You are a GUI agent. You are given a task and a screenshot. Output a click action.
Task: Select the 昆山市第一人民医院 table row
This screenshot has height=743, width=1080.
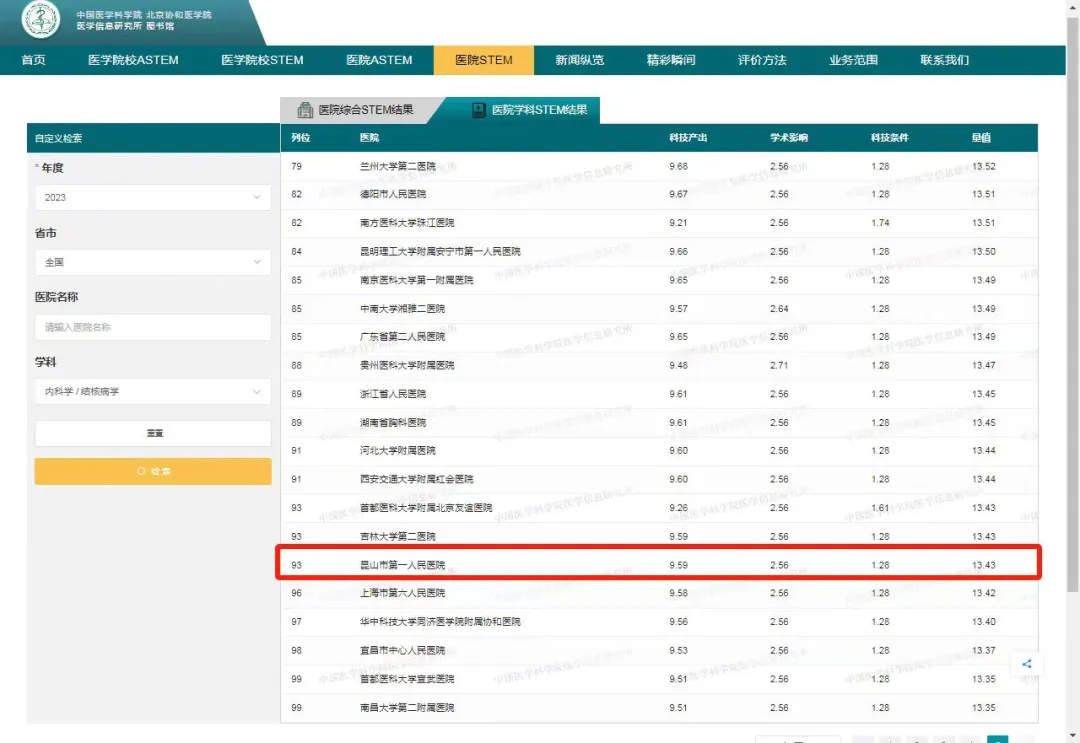click(x=658, y=565)
